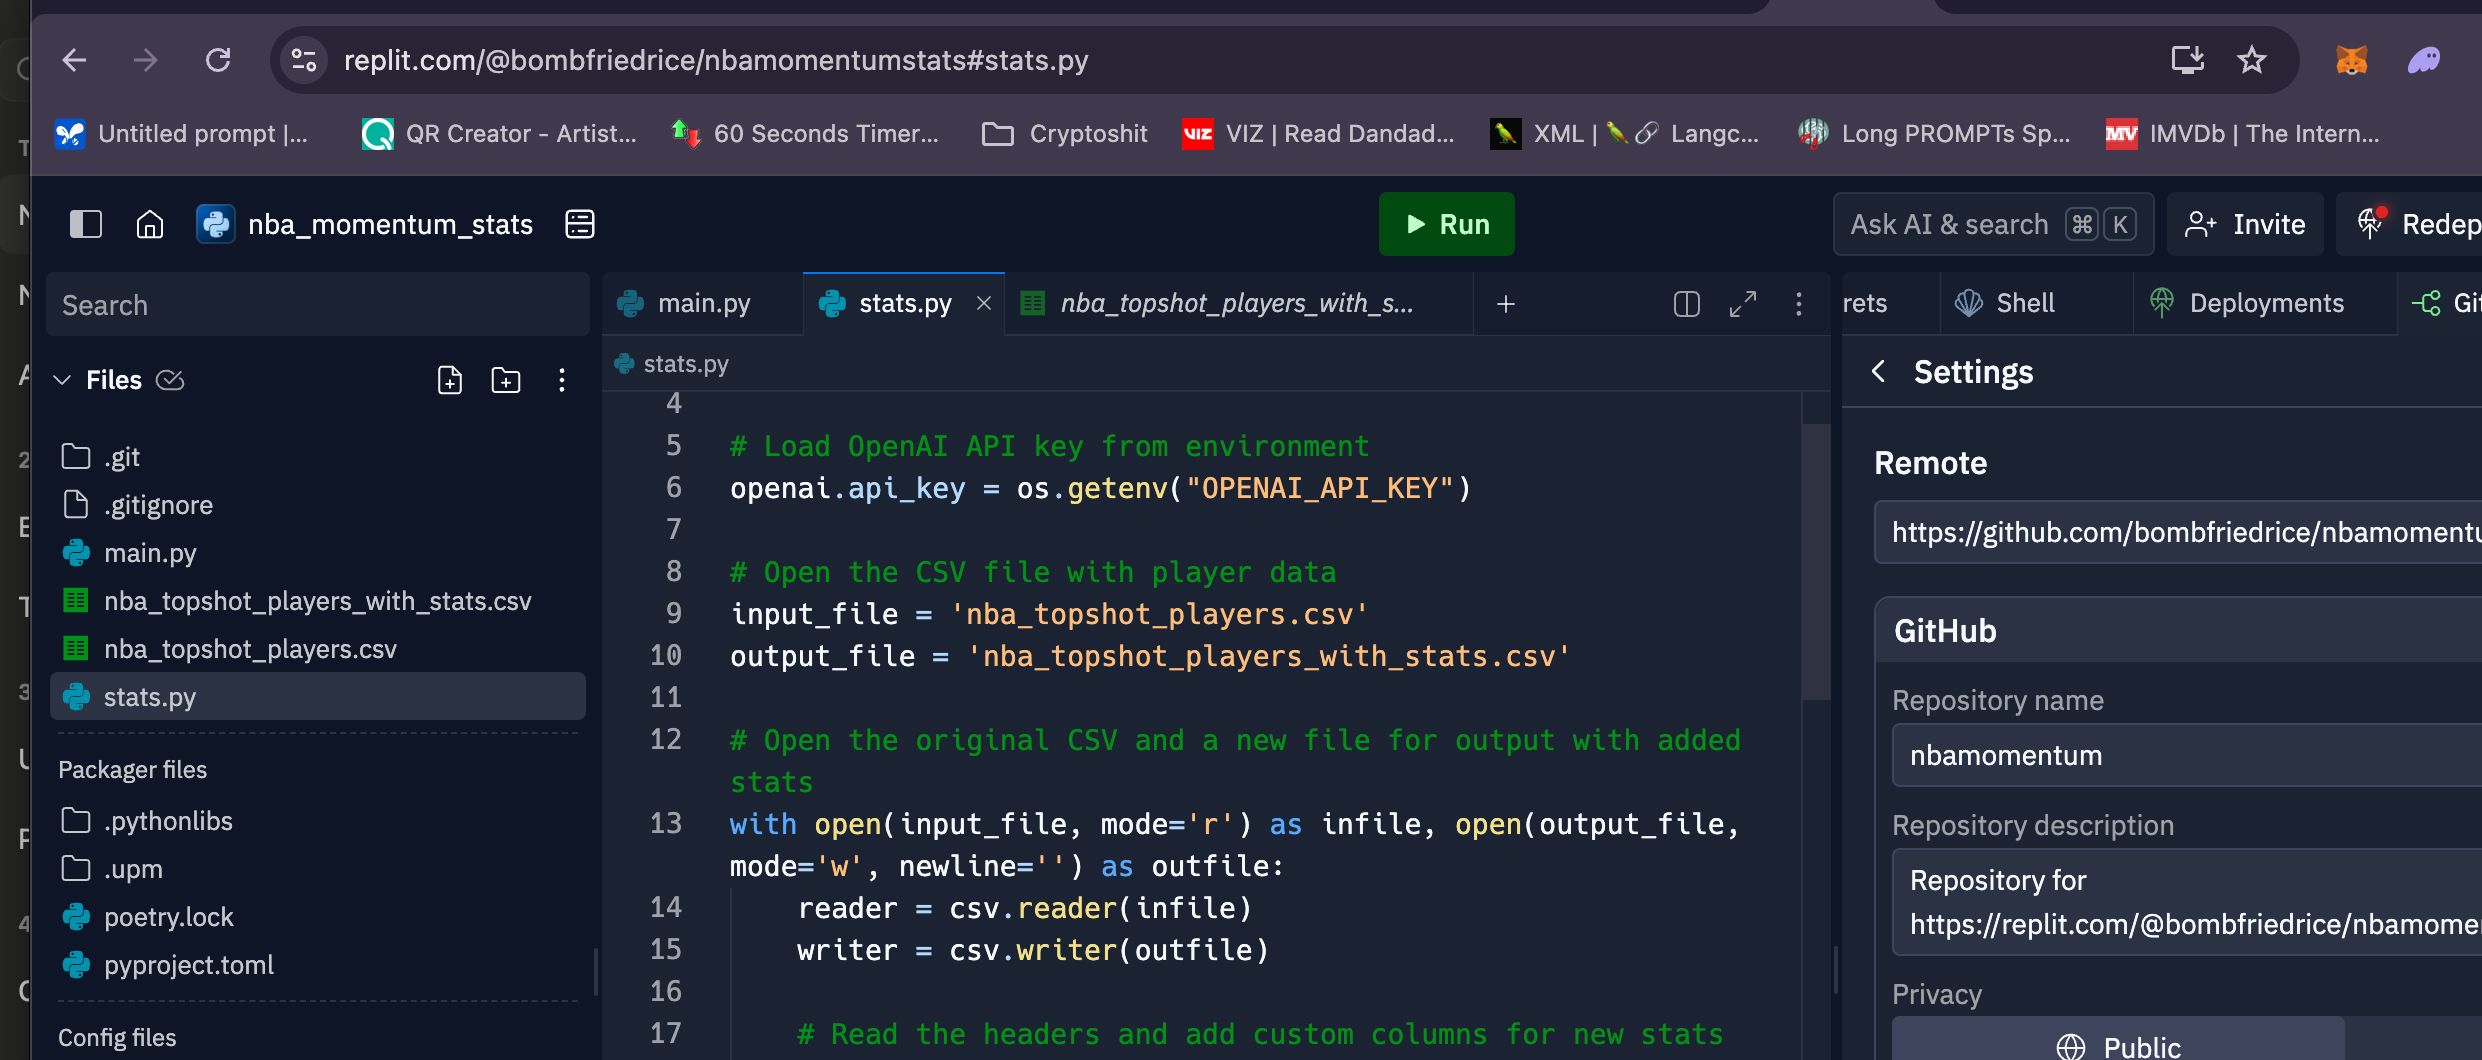The image size is (2482, 1060).
Task: Click line number 13 in the gutter
Action: point(666,823)
